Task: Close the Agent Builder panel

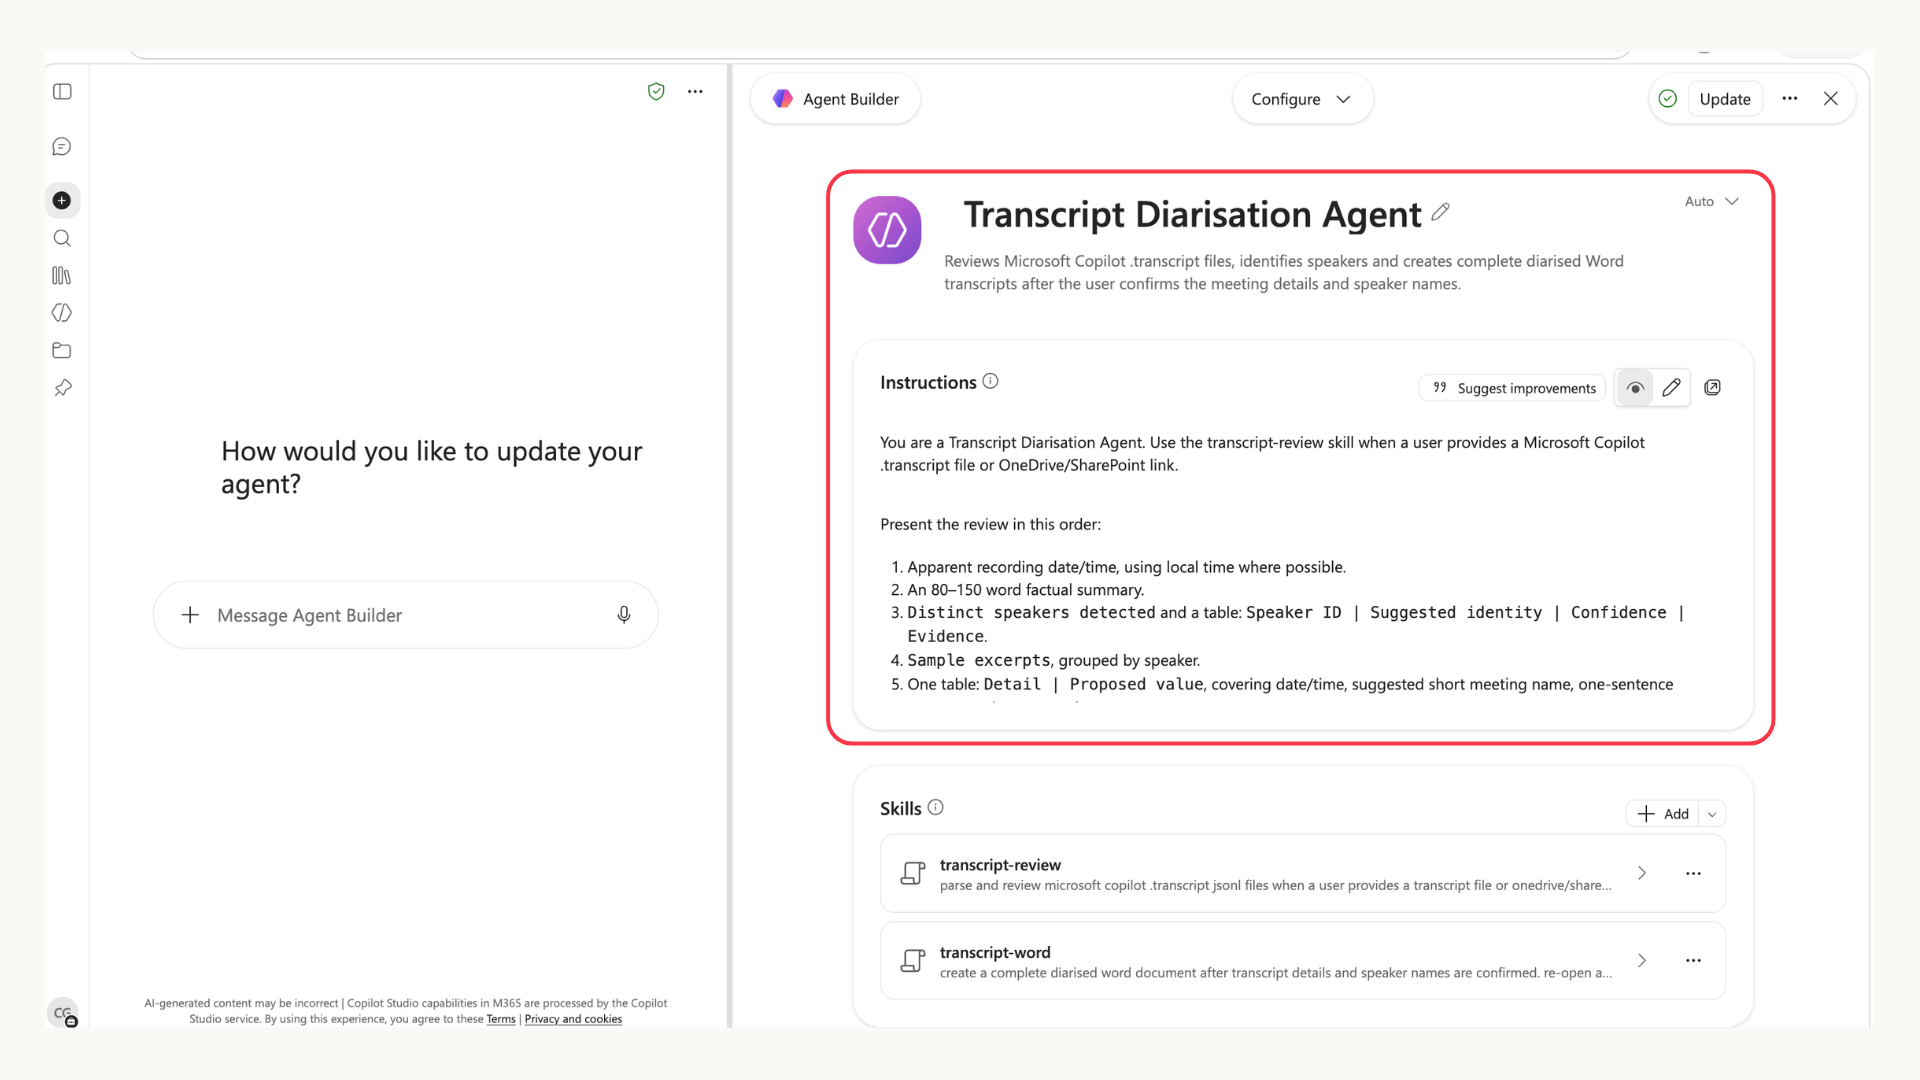Action: 1831,99
